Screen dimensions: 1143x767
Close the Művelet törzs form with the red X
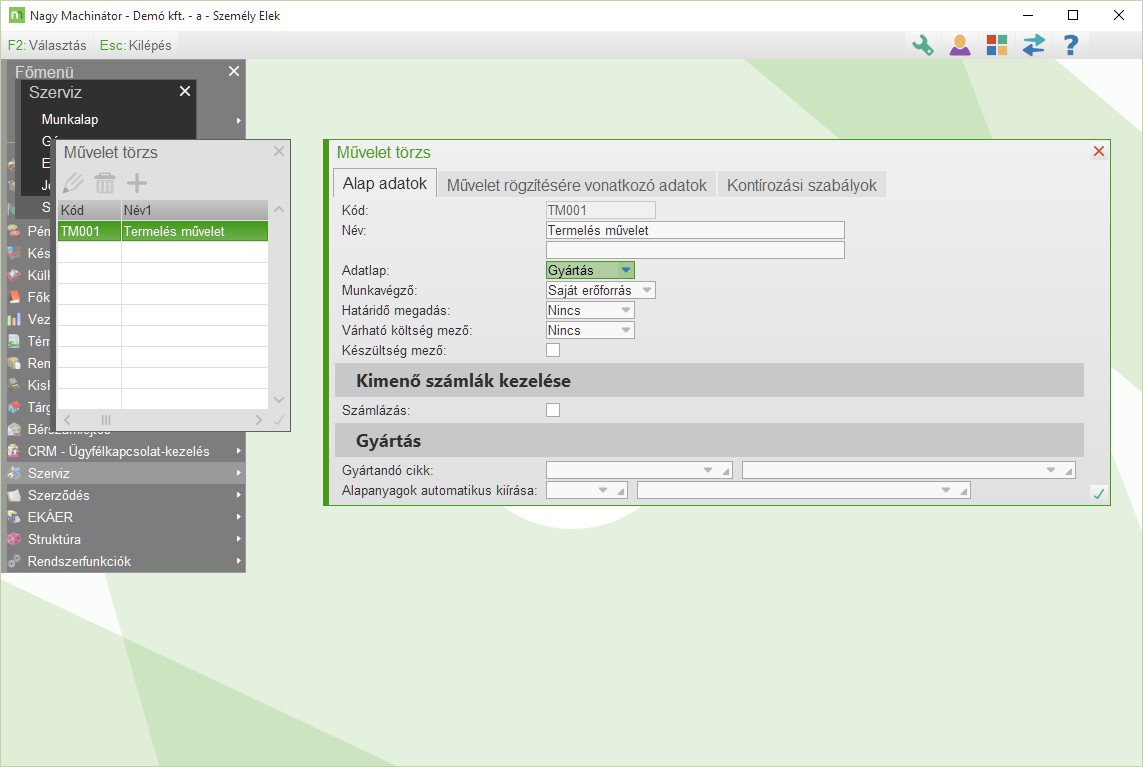[x=1099, y=151]
